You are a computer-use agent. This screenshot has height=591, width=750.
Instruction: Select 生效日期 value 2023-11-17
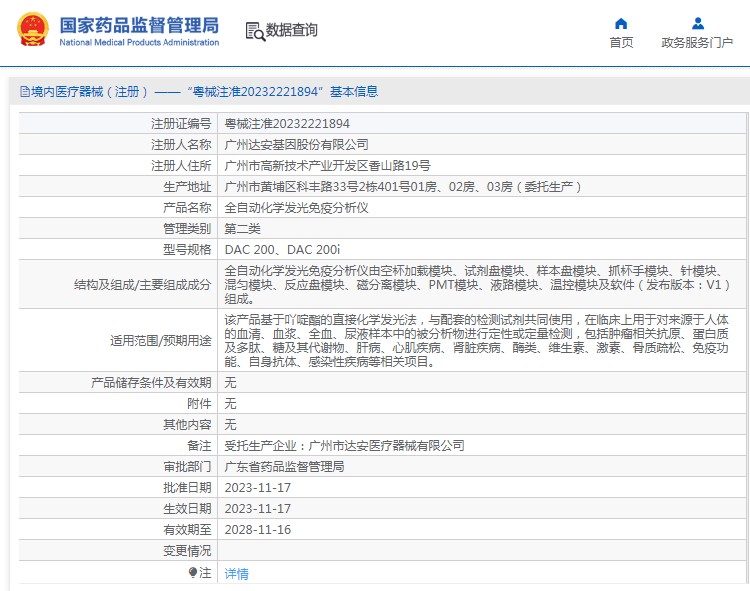click(x=258, y=509)
